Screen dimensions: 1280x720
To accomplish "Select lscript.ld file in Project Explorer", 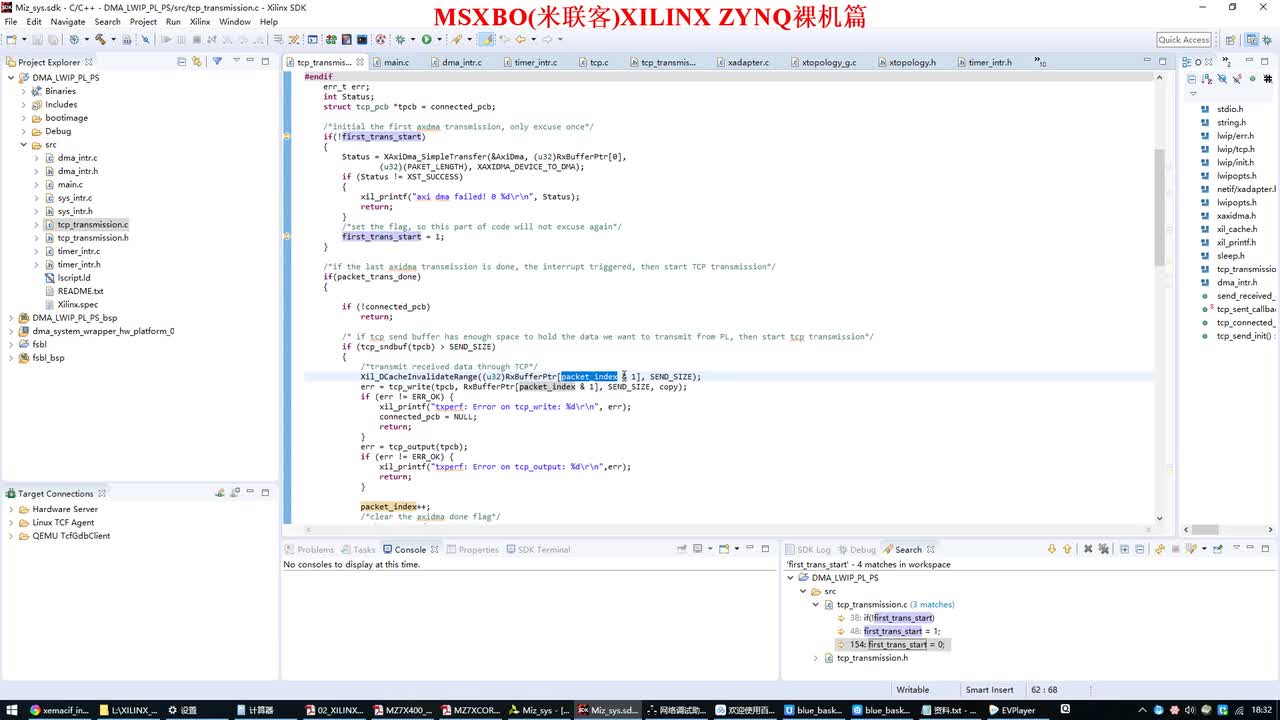I will pos(74,278).
